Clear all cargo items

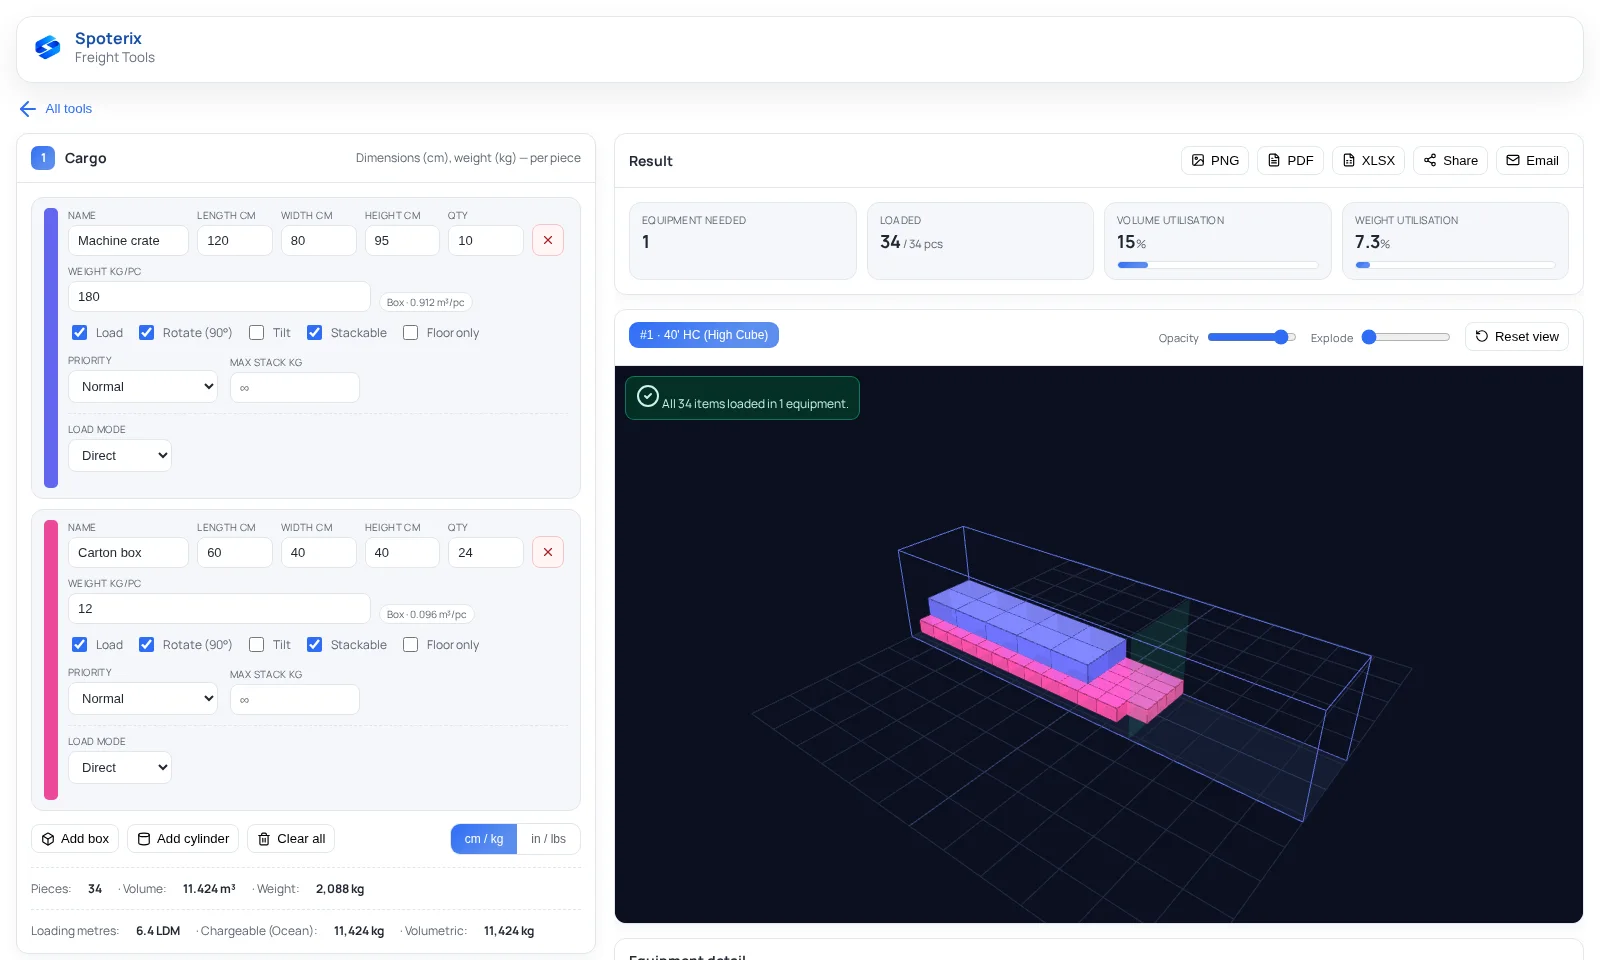click(x=291, y=838)
